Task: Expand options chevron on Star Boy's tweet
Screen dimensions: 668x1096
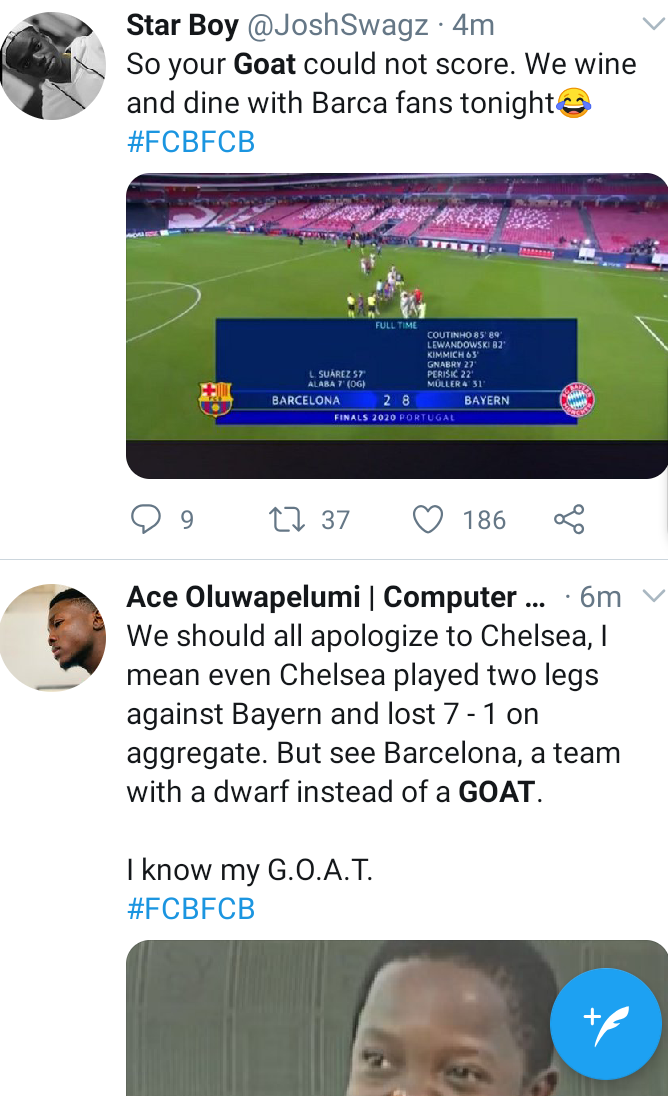Action: (x=653, y=24)
